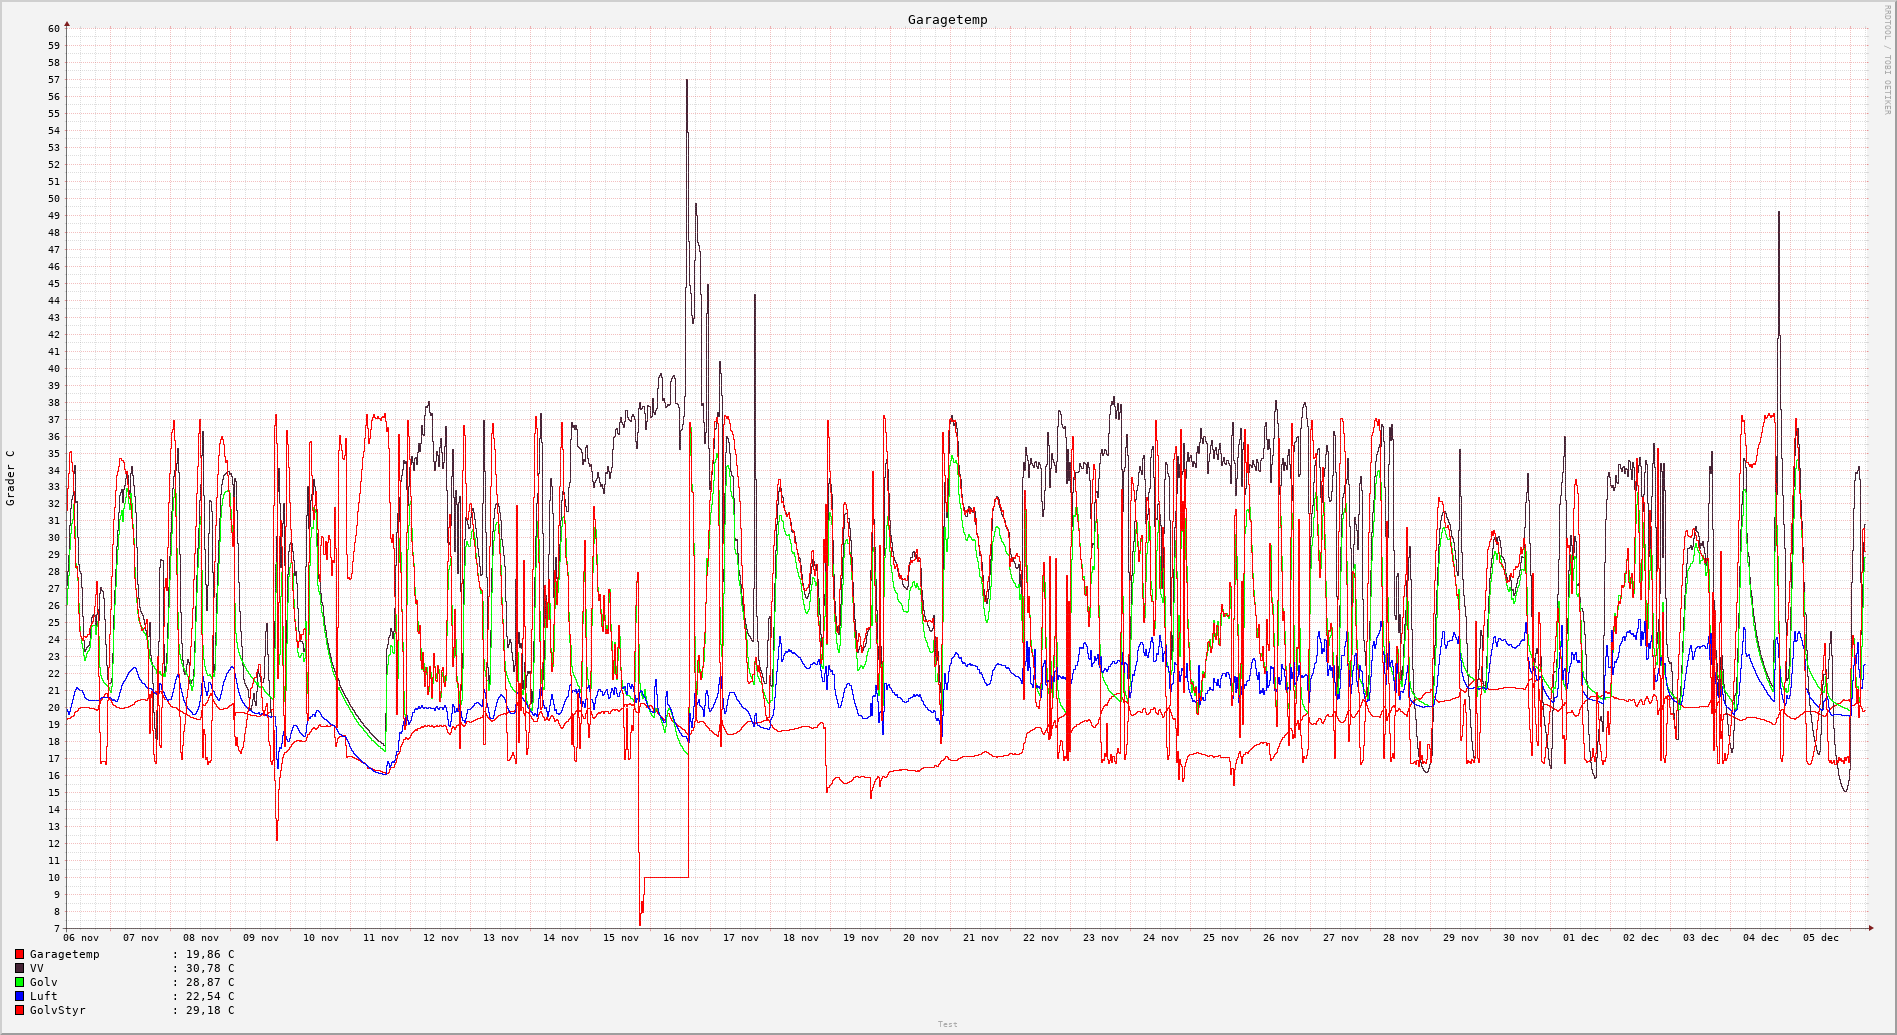Screen dimensions: 1897x1035
Task: Click the green Golv legend swatch
Action: tap(19, 983)
